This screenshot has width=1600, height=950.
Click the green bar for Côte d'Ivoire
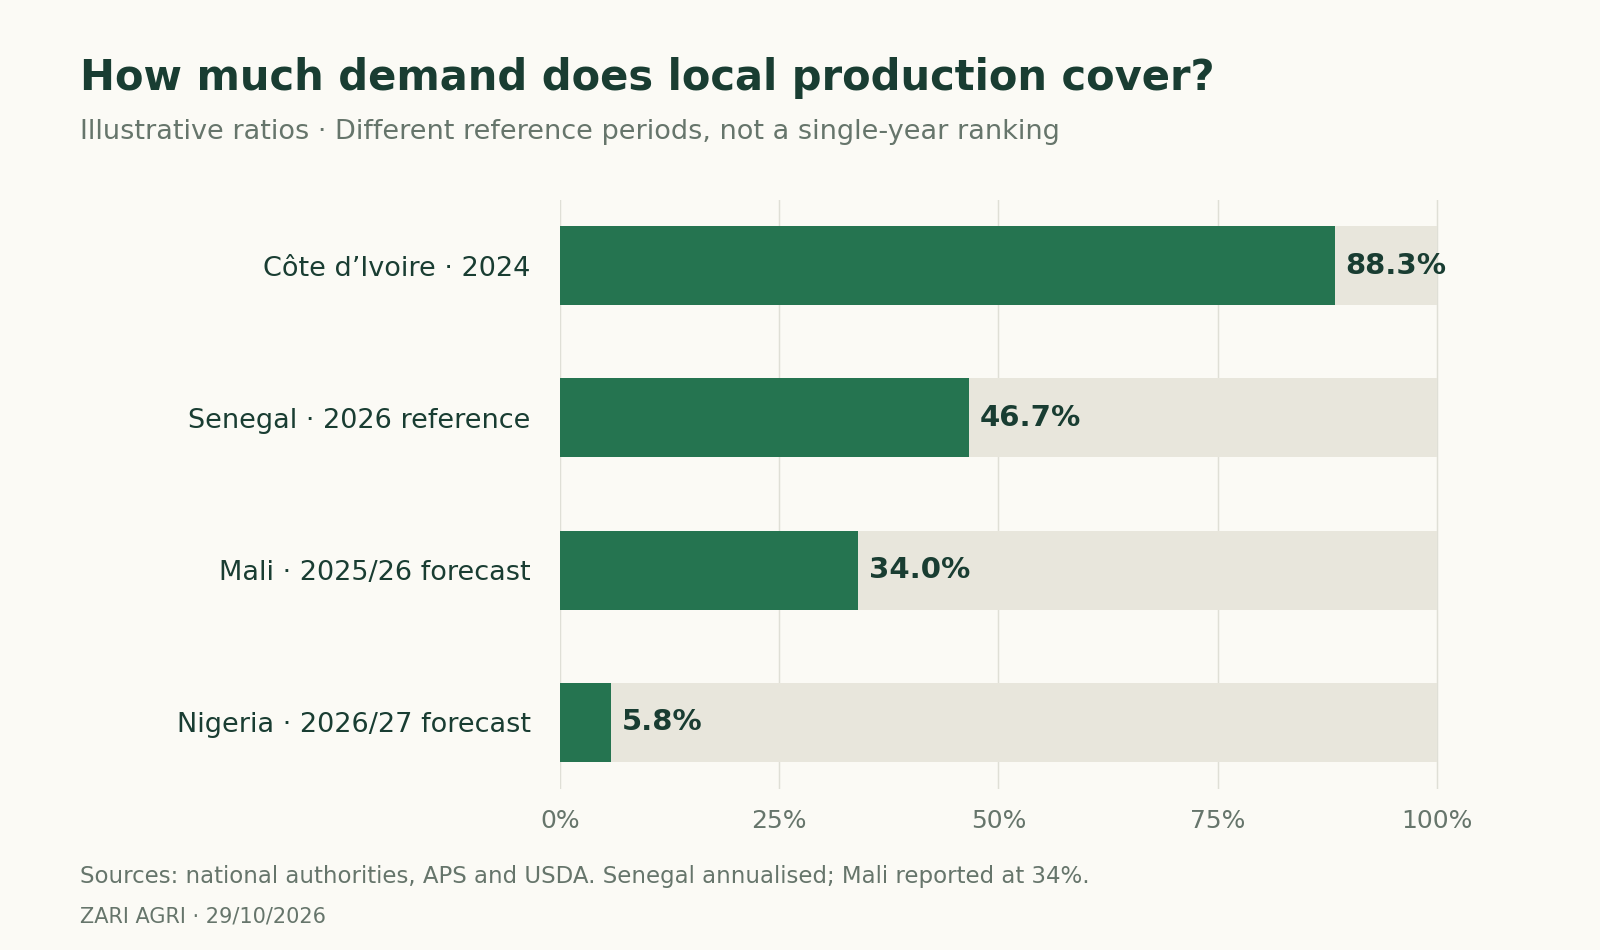click(x=947, y=265)
